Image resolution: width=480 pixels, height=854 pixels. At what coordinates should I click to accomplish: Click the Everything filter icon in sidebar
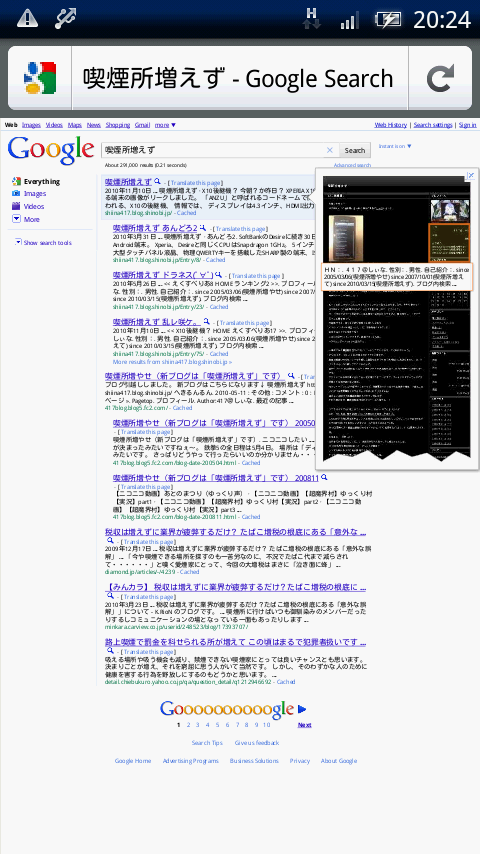(x=16, y=181)
